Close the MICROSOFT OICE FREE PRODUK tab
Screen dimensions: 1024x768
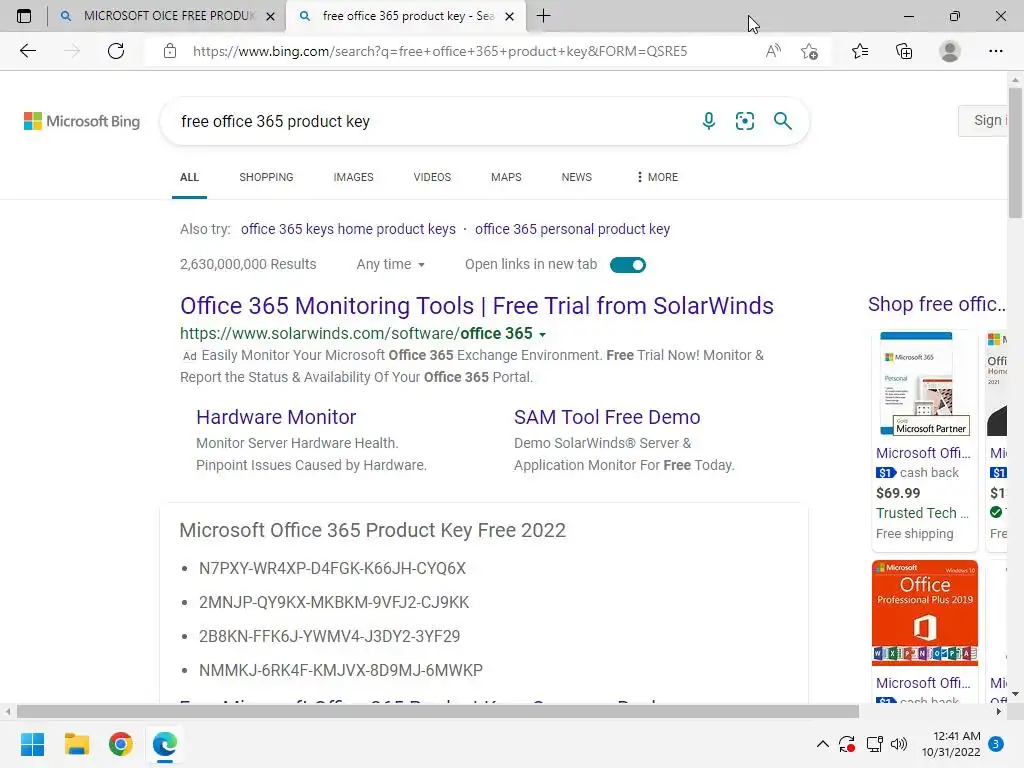(270, 16)
